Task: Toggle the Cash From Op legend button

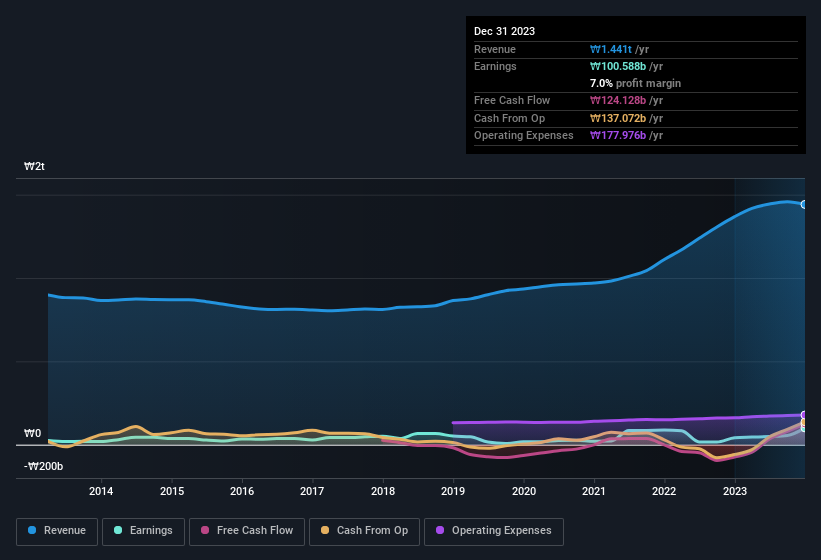Action: 364,531
